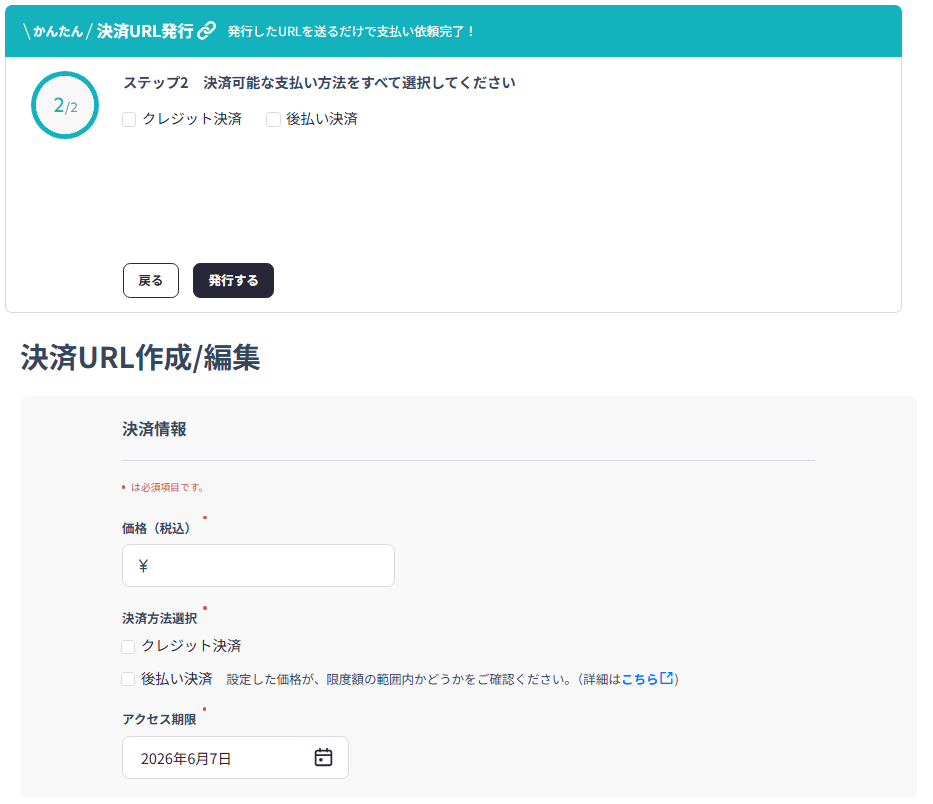
Task: Focus the 価格(税込) yen input field
Action: point(258,565)
